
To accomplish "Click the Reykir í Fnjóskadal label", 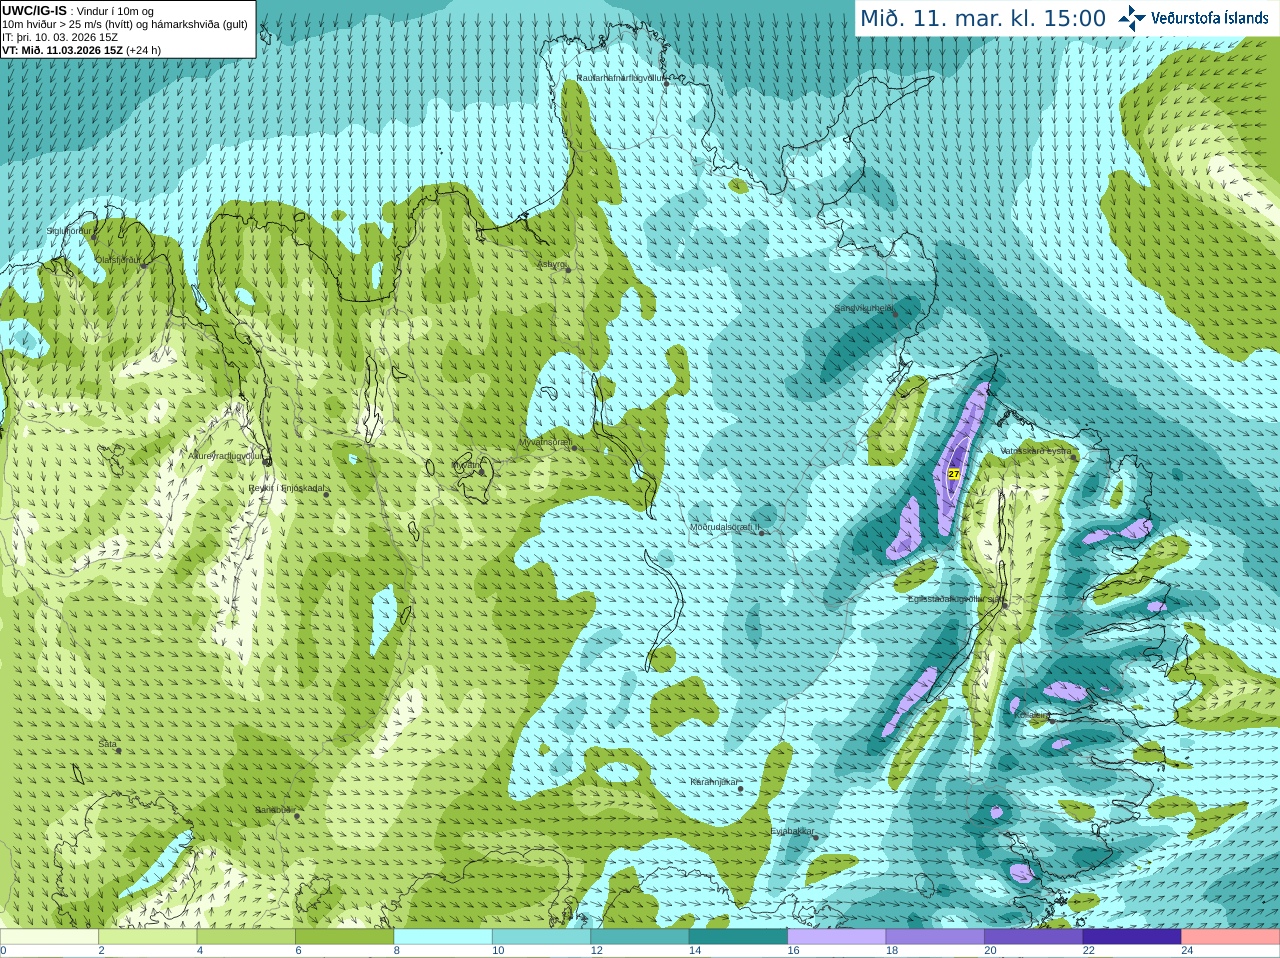I will pyautogui.click(x=287, y=488).
